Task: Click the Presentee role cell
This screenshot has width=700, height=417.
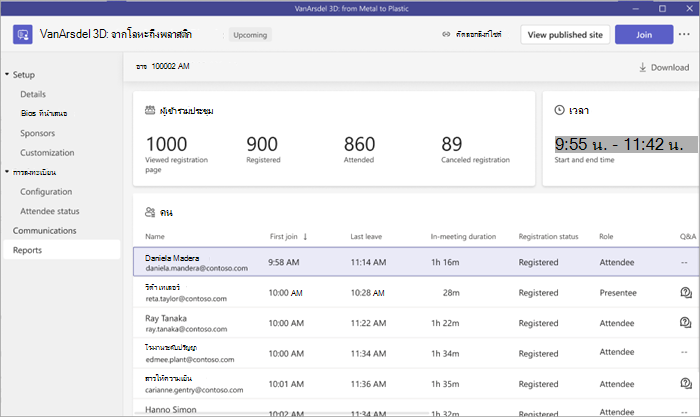Action: (x=618, y=293)
